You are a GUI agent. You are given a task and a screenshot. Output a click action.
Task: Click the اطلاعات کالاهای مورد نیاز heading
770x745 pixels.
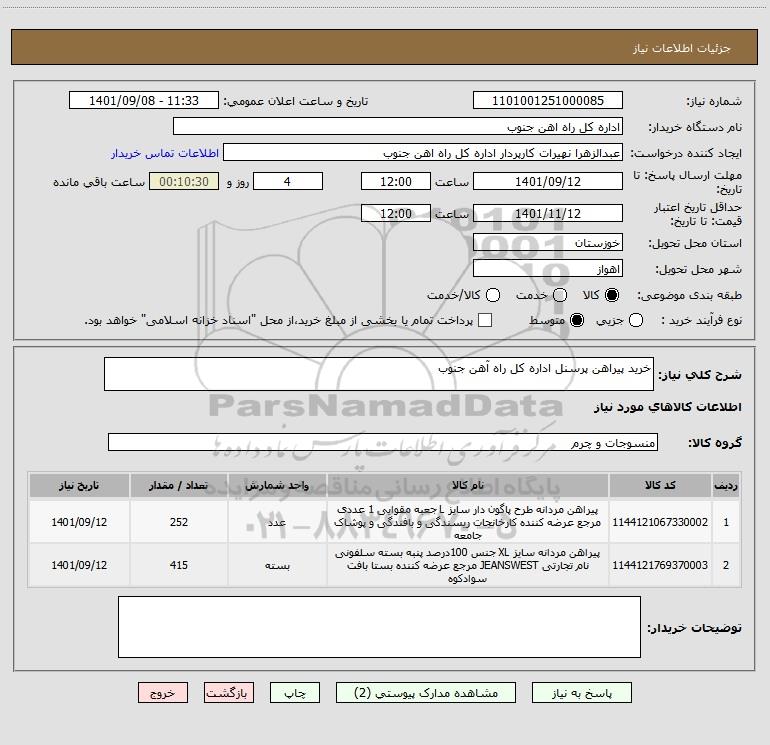[x=667, y=407]
